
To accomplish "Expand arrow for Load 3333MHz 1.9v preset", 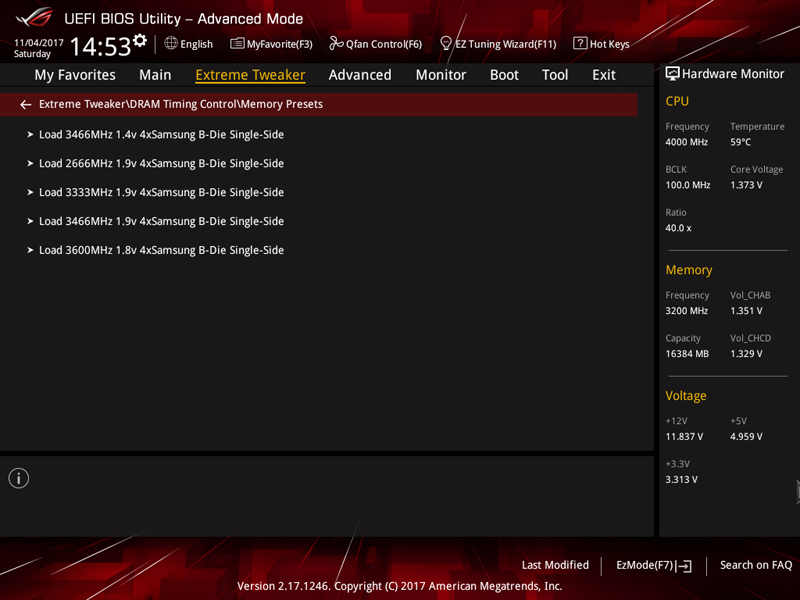I will point(30,192).
